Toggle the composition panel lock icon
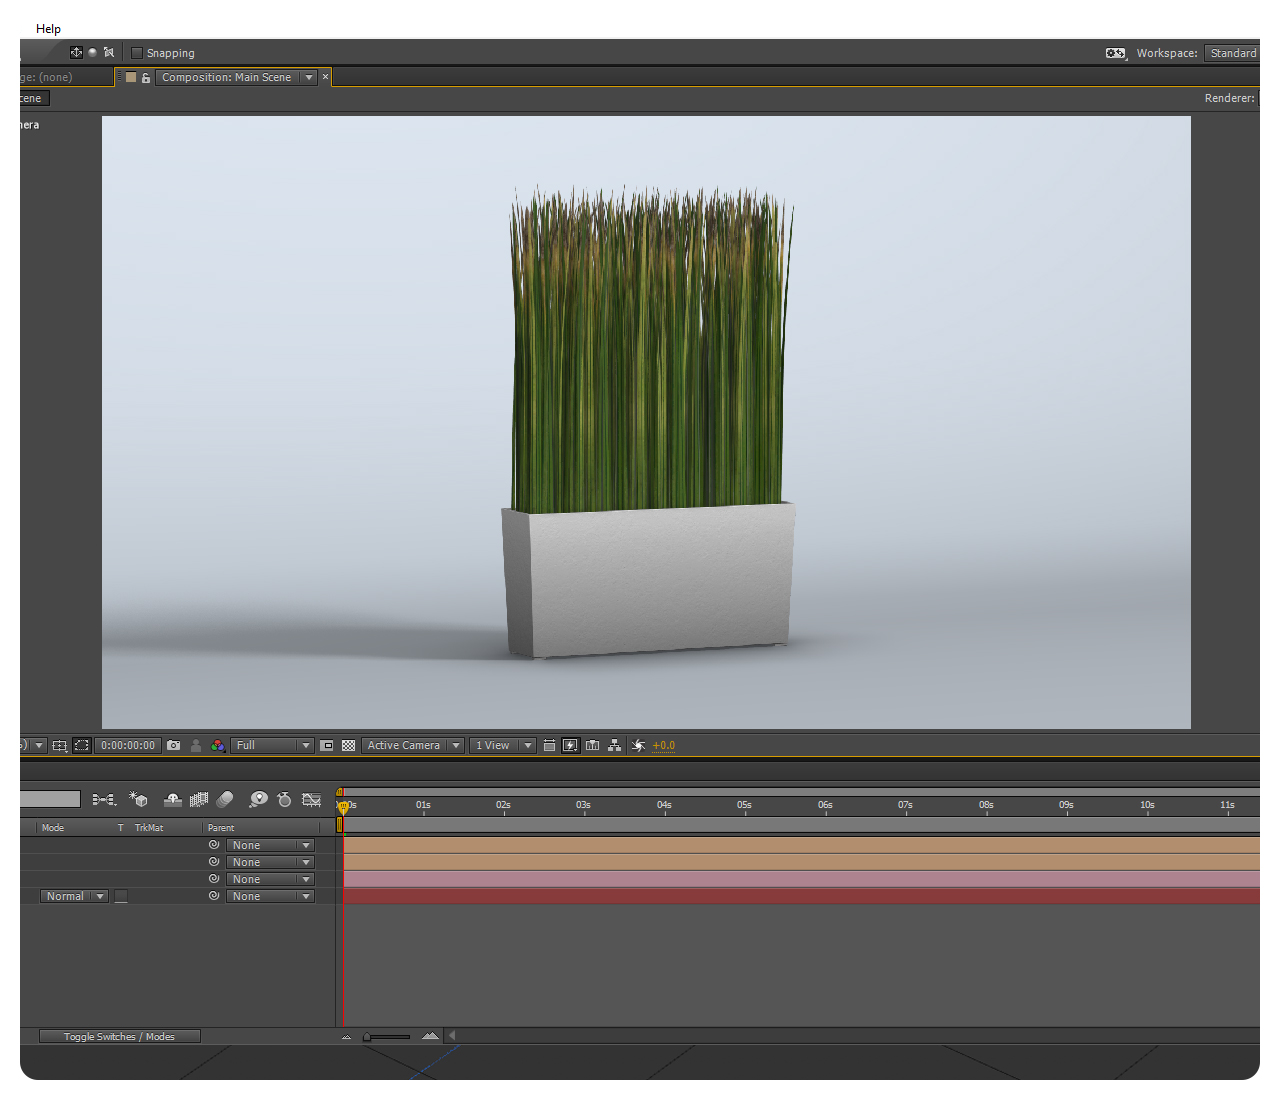 (146, 78)
